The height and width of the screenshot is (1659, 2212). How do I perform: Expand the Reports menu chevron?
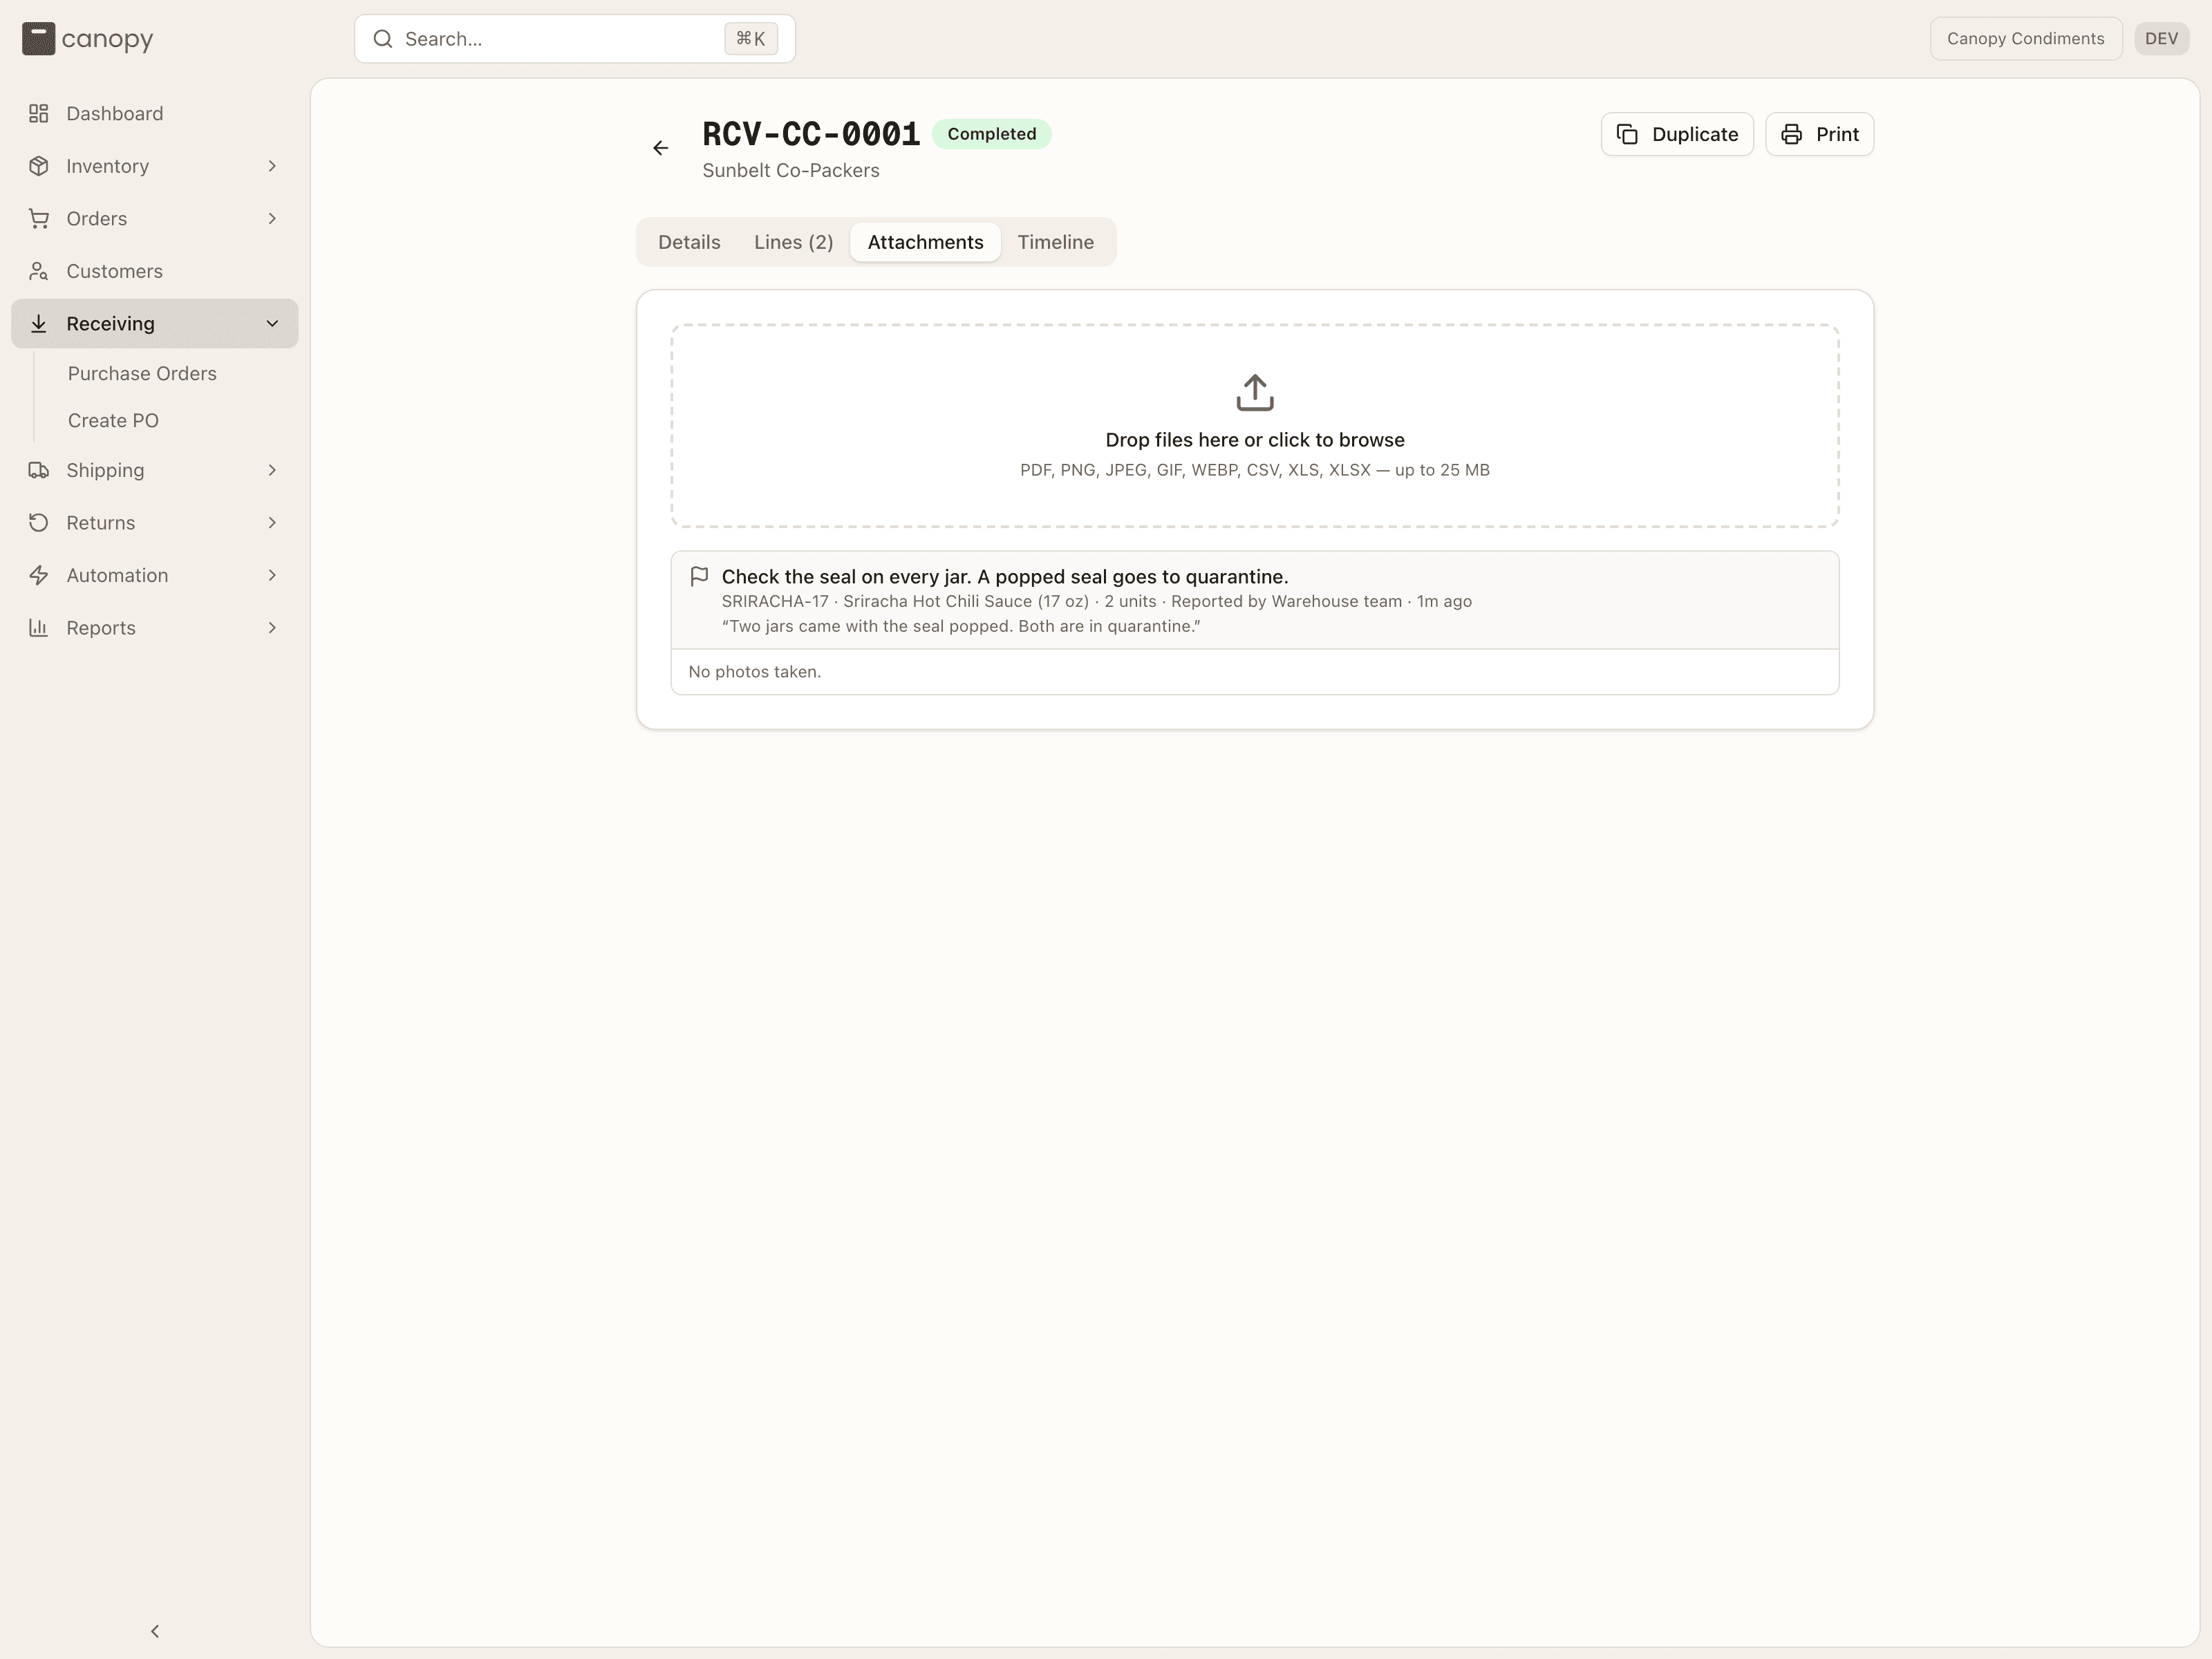point(272,627)
